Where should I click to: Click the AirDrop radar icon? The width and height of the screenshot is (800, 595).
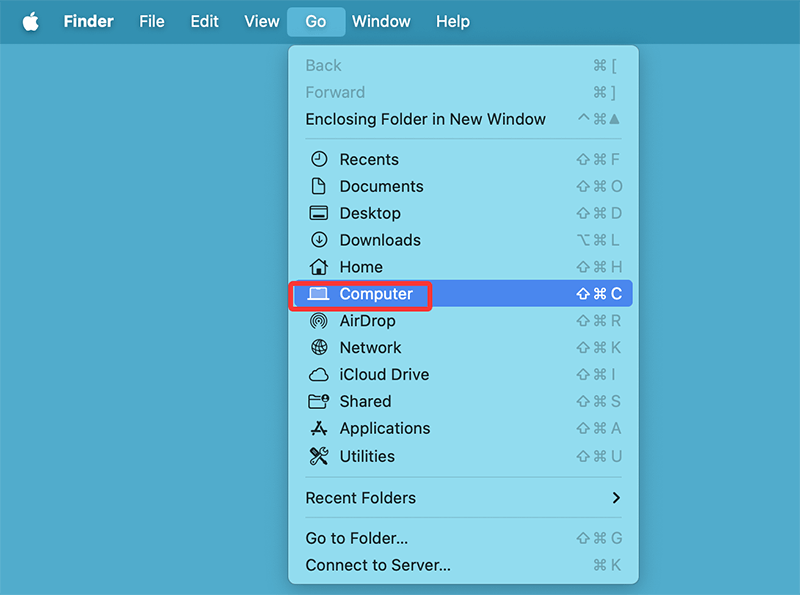coord(319,321)
